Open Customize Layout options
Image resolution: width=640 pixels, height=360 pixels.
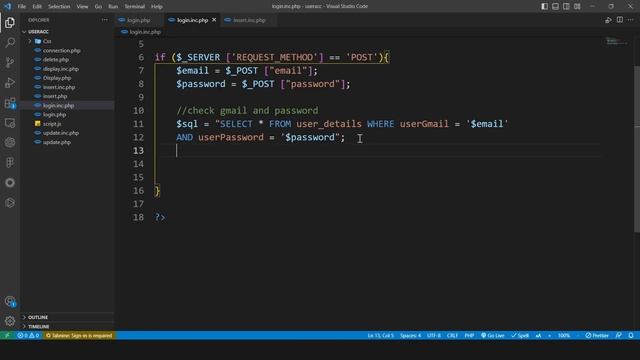[577, 6]
